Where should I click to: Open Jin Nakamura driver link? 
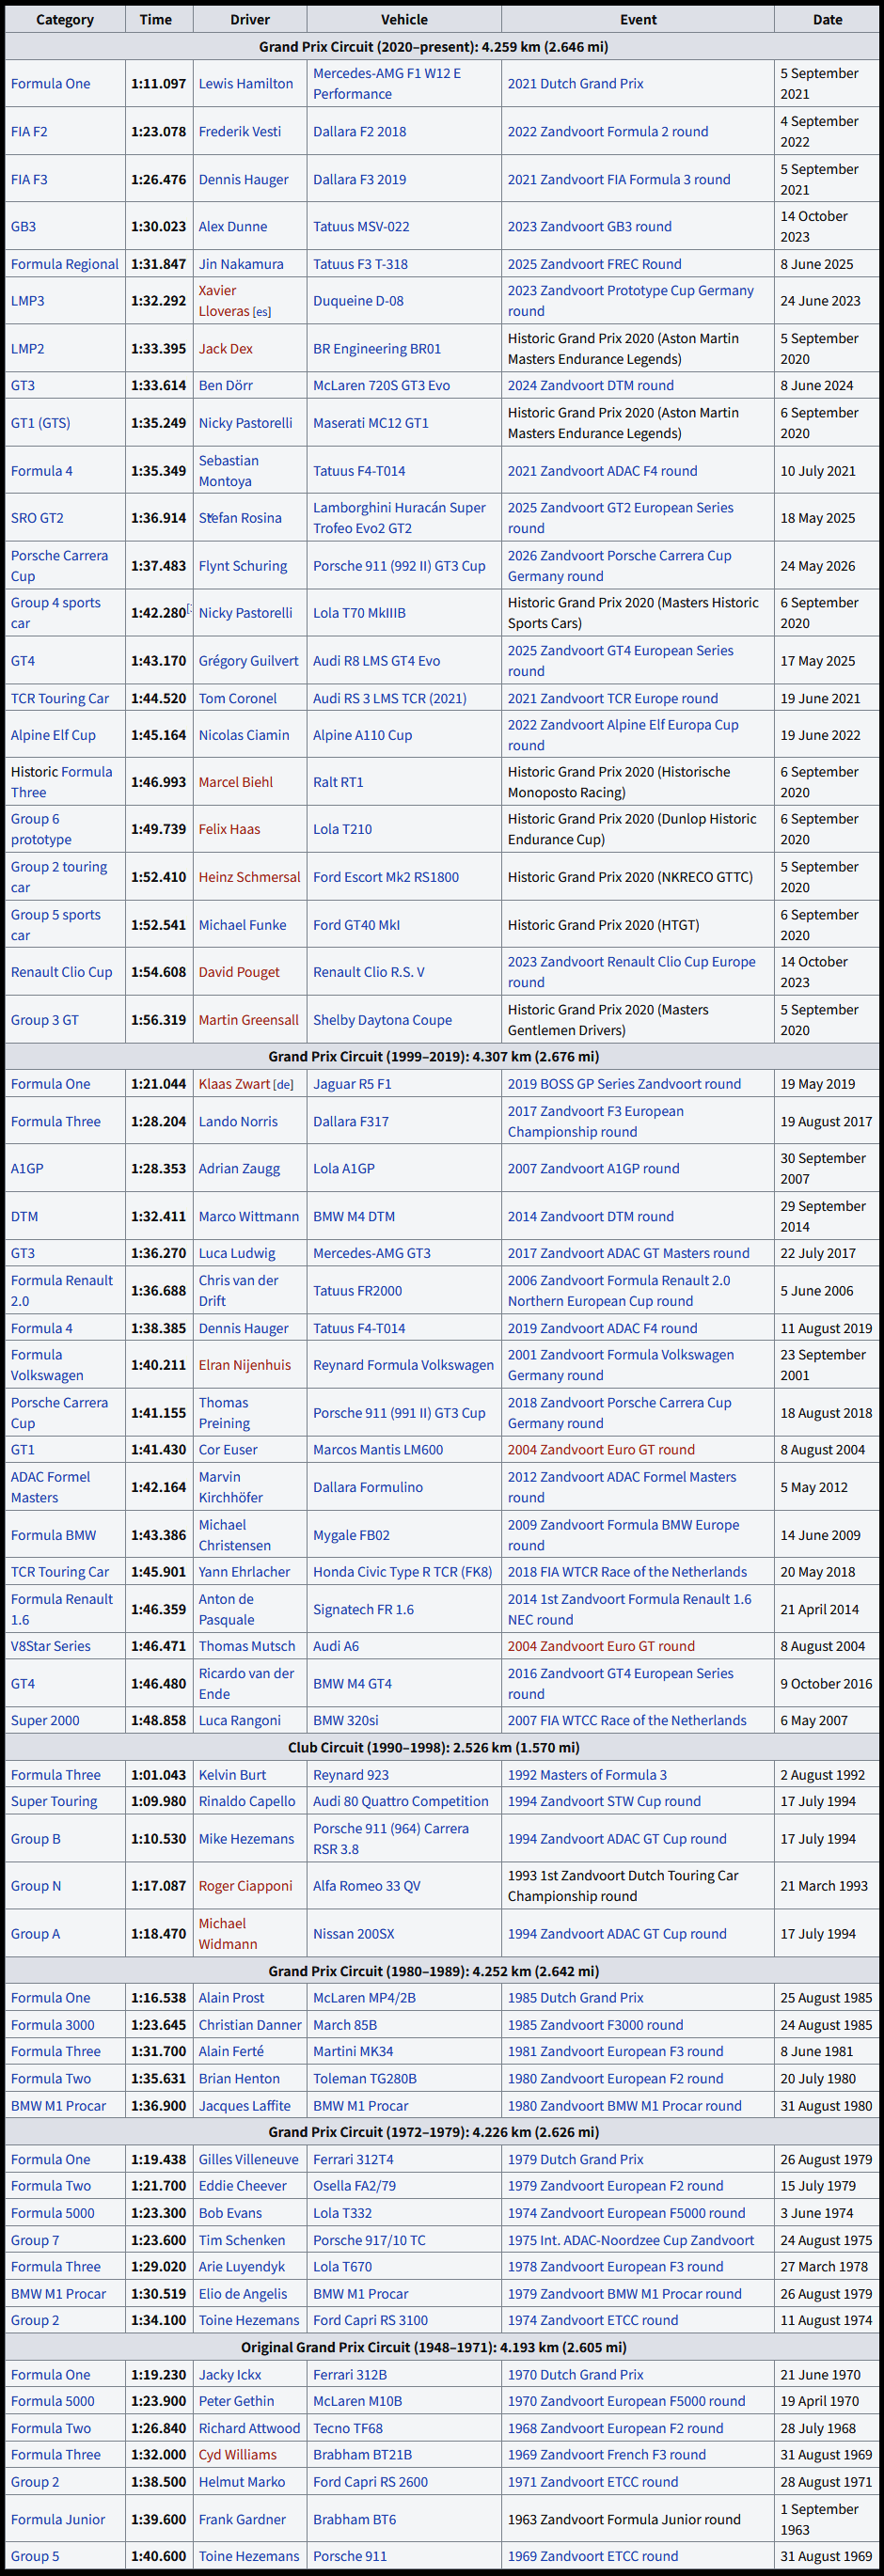coord(241,264)
